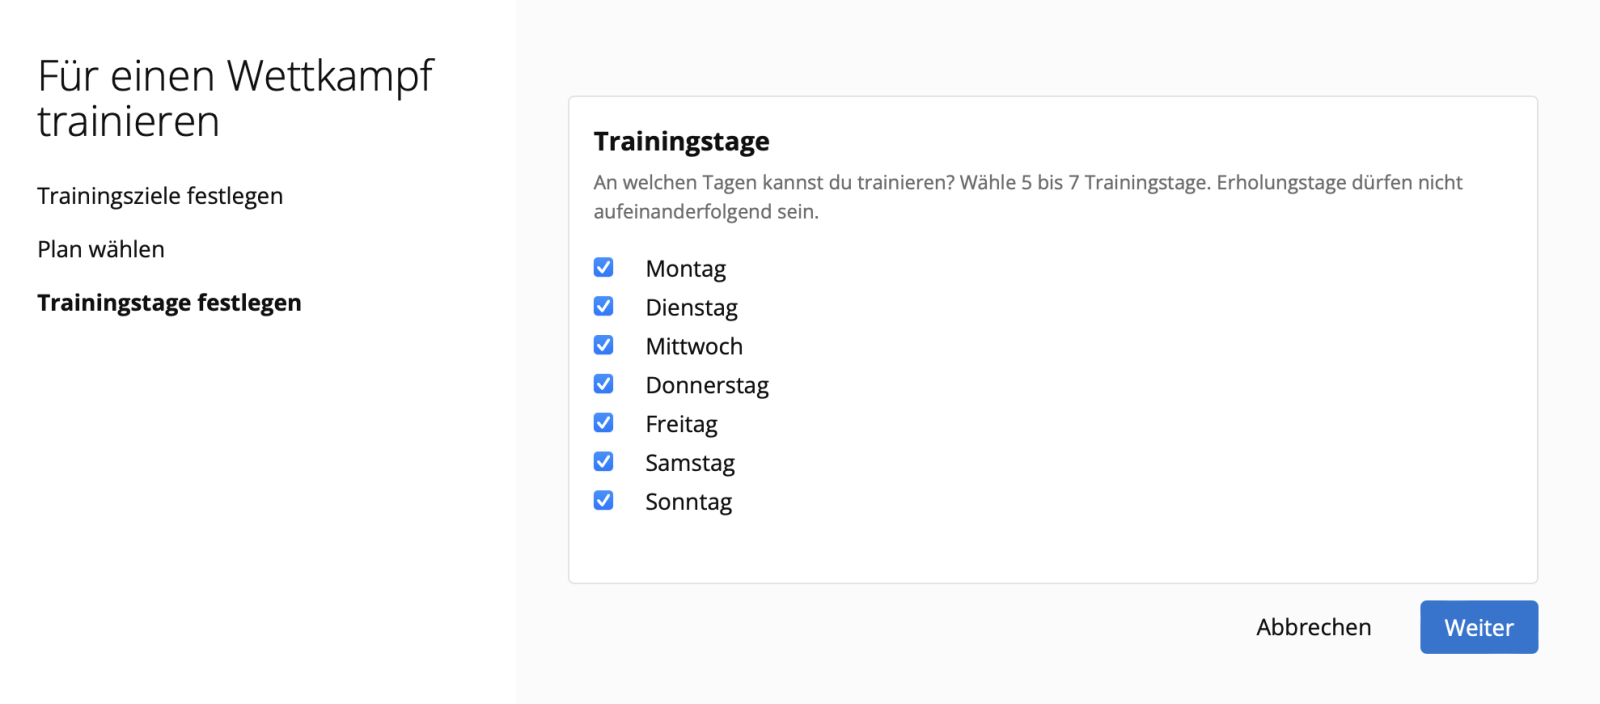This screenshot has width=1600, height=704.
Task: Deselect the Samstag checkbox
Action: (603, 461)
